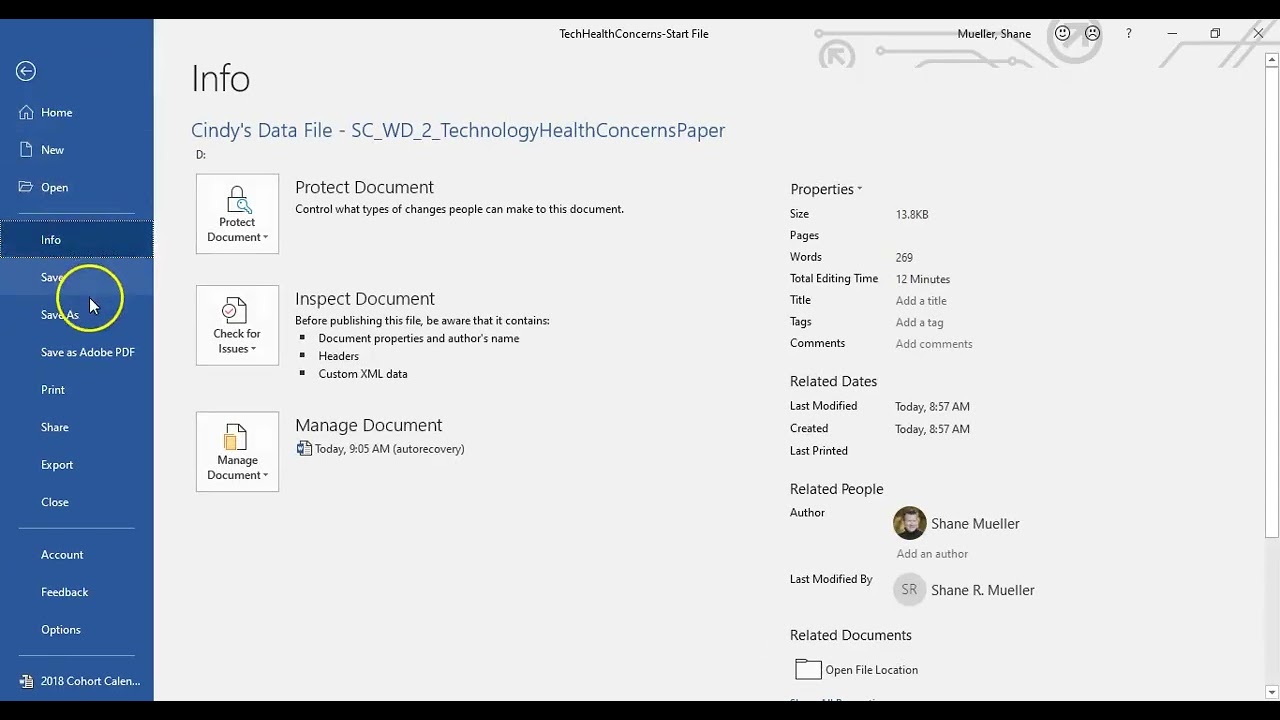1280x720 pixels.
Task: Click the help question mark icon
Action: click(x=1129, y=33)
